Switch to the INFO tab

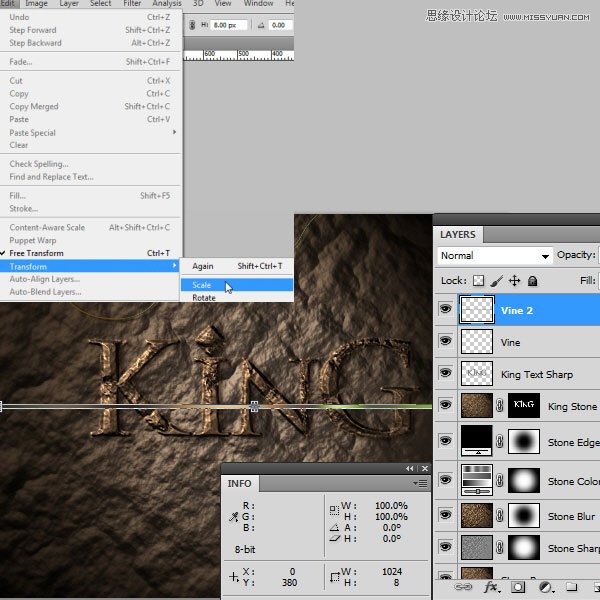coord(240,484)
